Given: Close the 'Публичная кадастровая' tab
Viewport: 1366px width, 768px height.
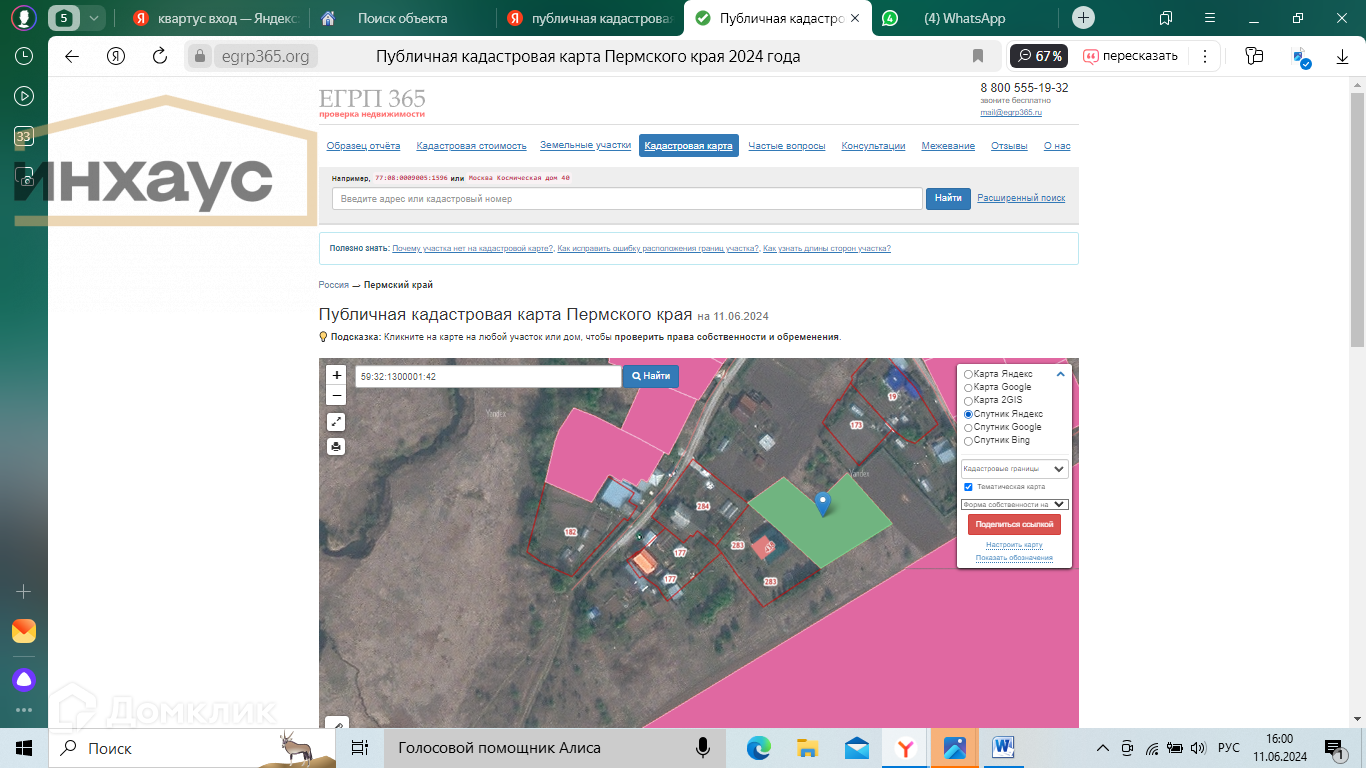Looking at the screenshot, I should coord(854,18).
